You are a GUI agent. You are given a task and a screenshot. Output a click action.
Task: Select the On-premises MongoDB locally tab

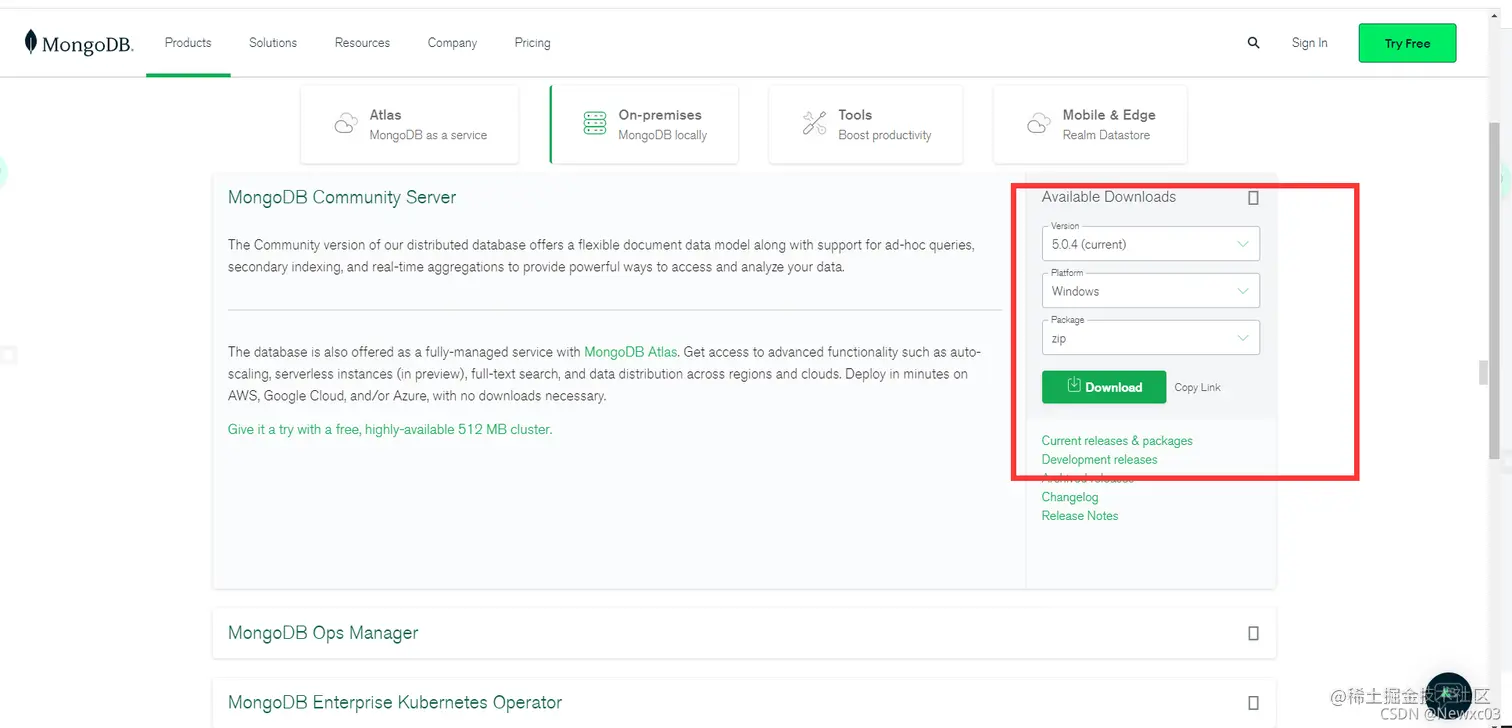click(x=644, y=125)
